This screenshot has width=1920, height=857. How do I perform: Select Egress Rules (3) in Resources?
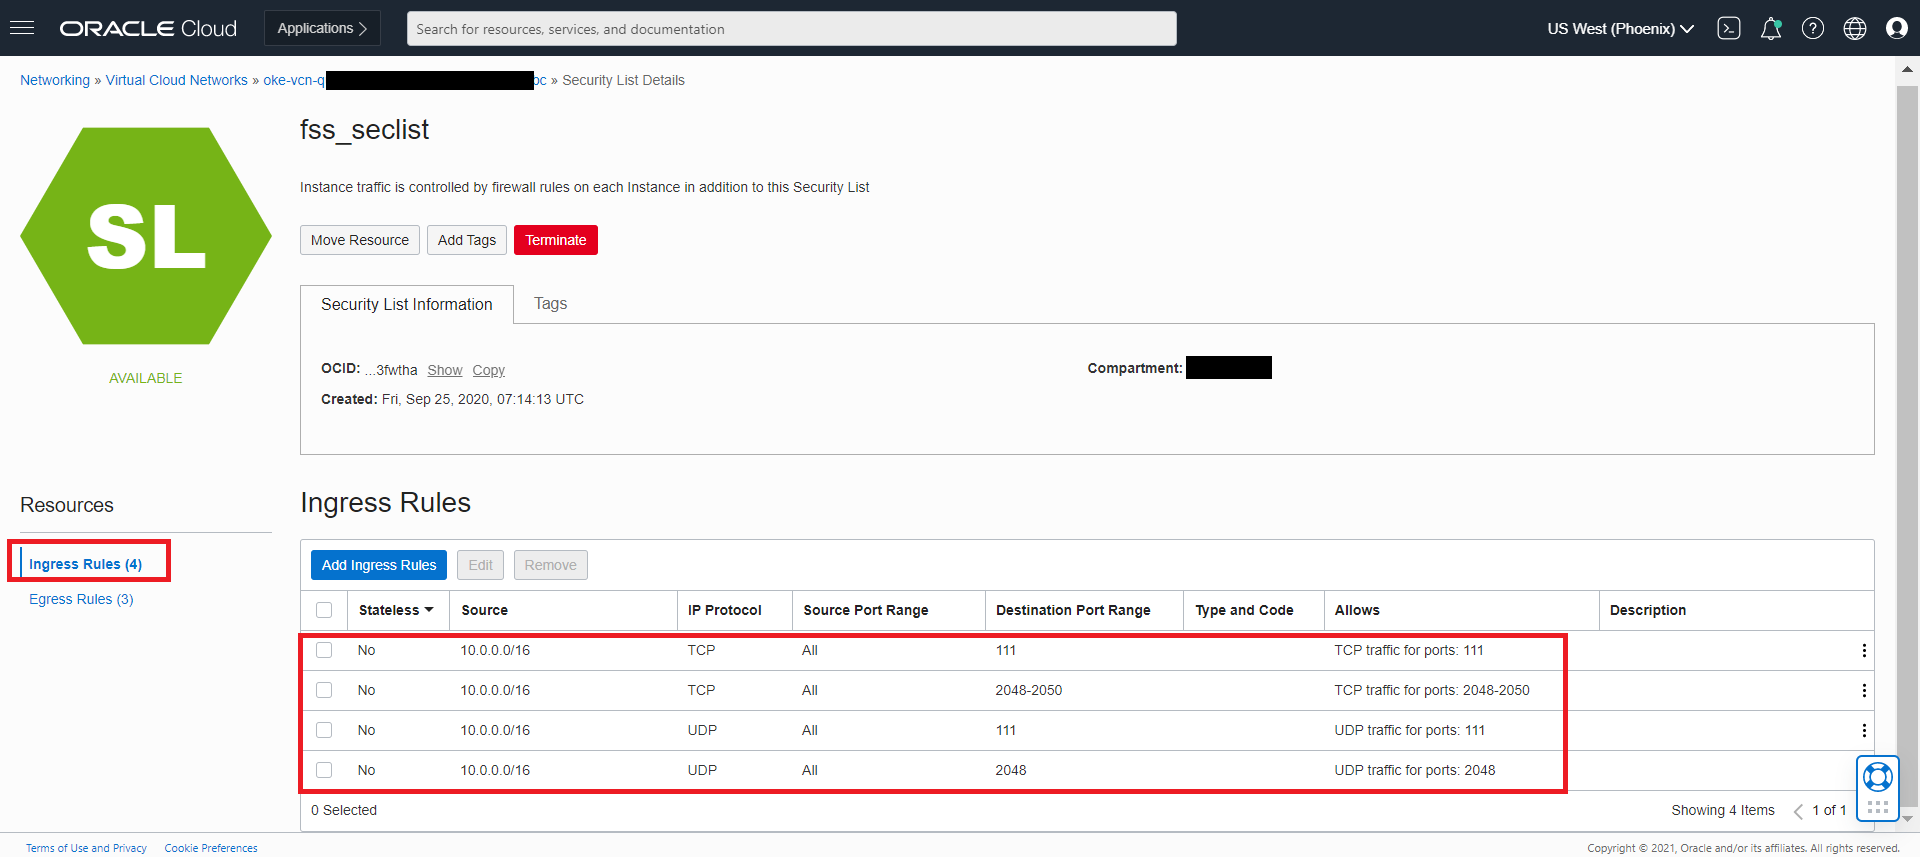pyautogui.click(x=81, y=599)
